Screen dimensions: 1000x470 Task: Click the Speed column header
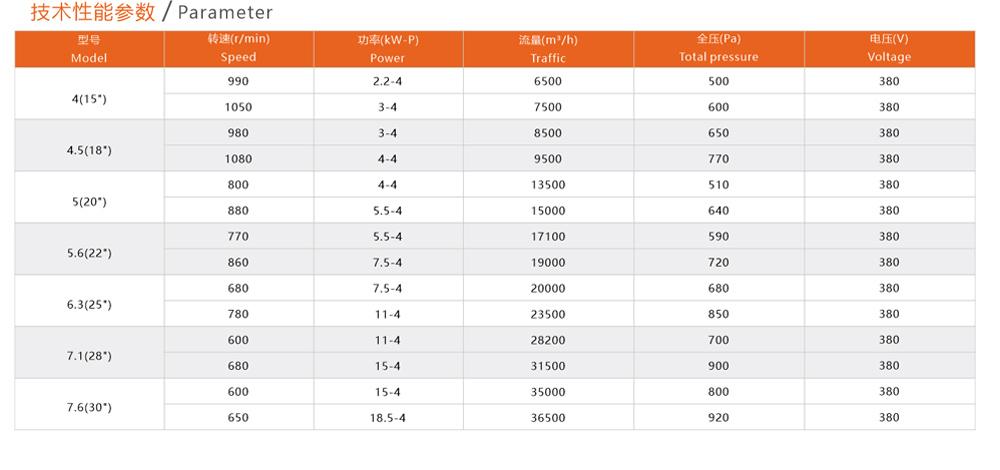tap(239, 49)
